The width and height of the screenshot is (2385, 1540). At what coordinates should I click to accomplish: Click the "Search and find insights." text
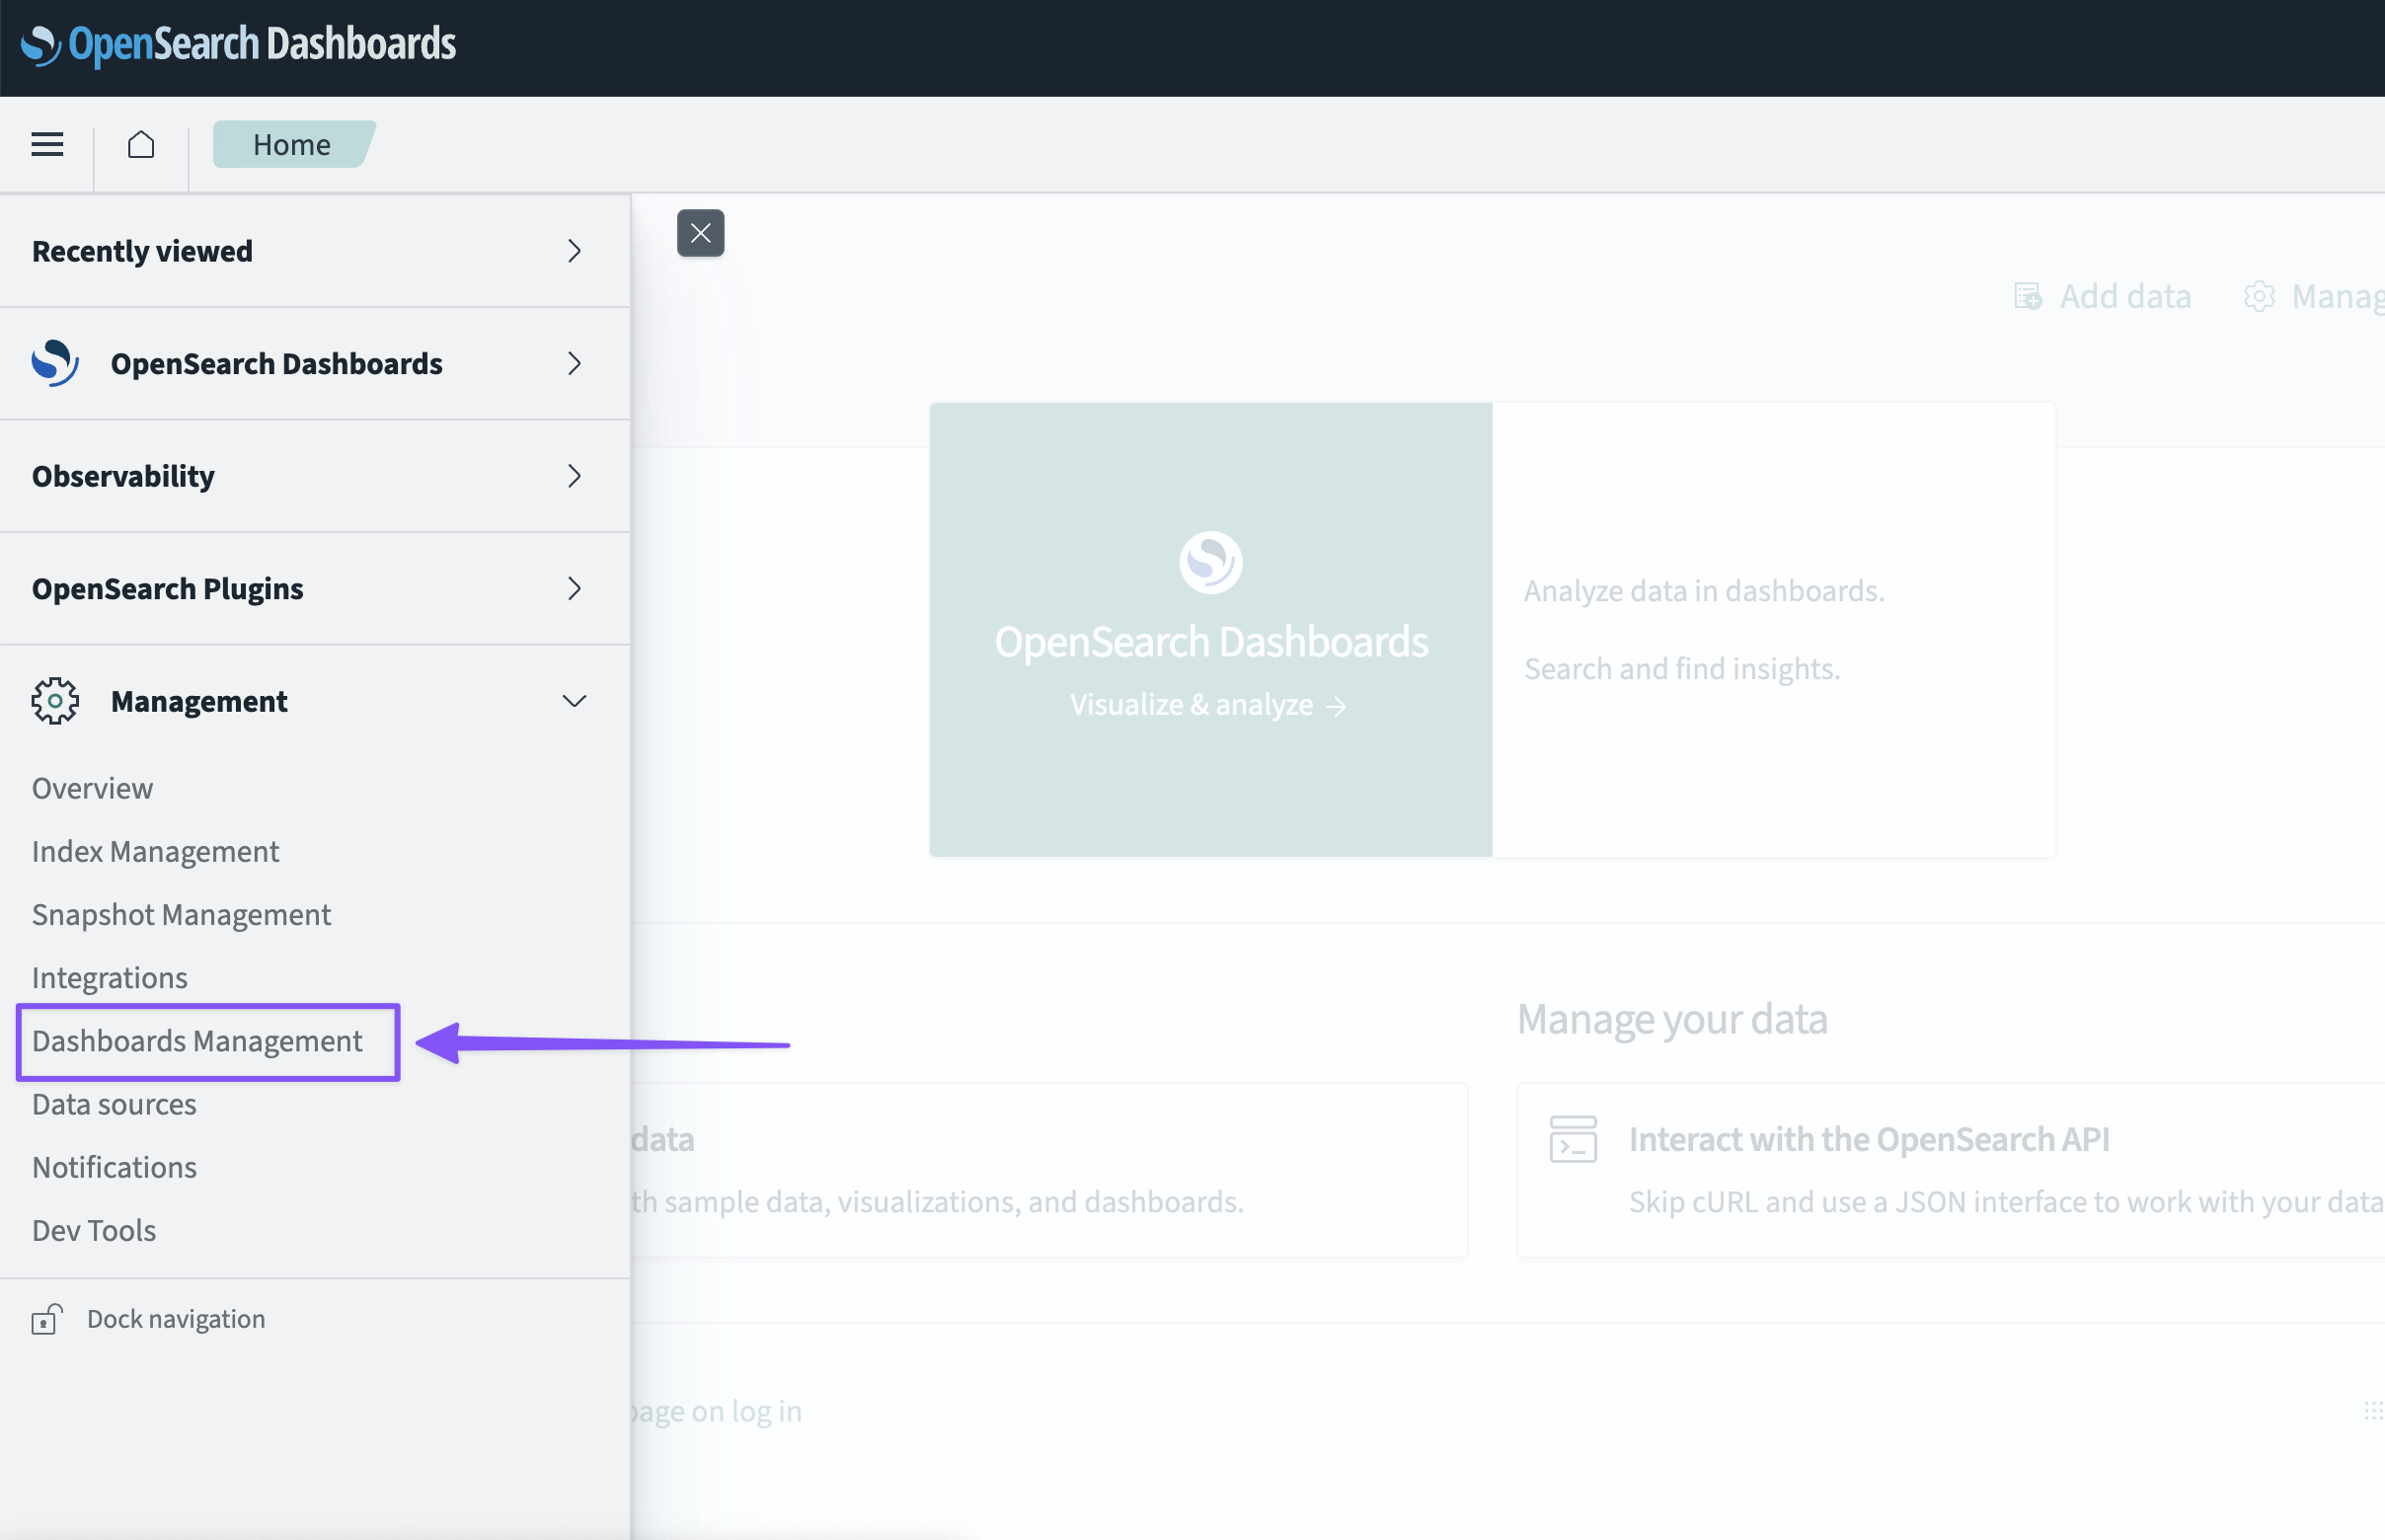click(1682, 669)
